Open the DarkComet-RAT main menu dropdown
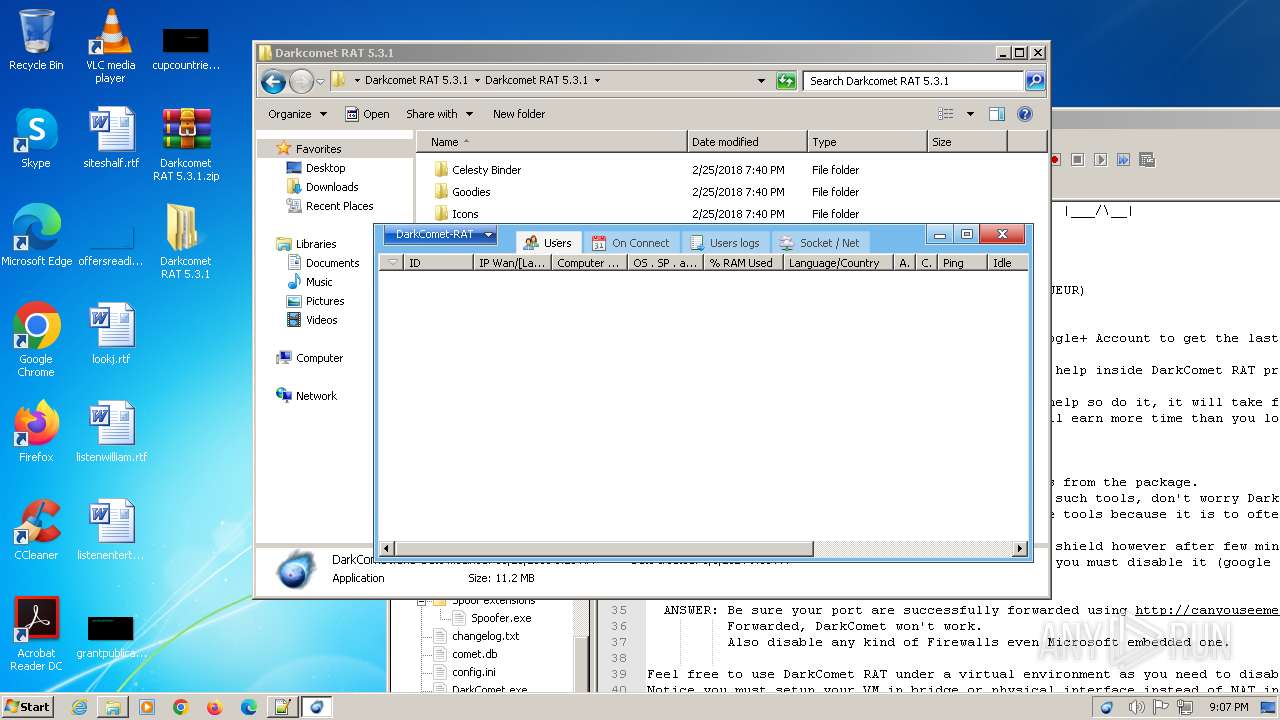 point(440,235)
